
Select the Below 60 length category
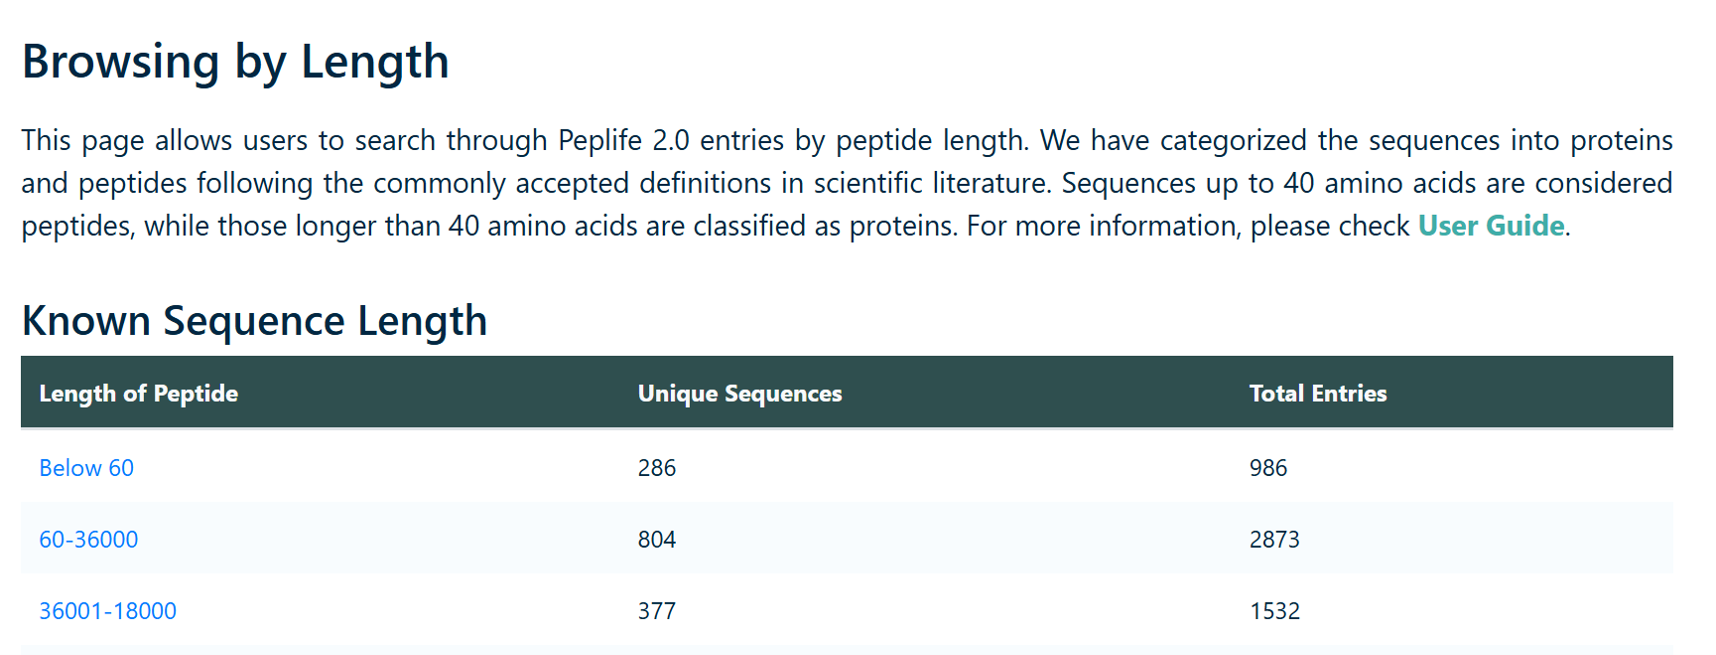click(x=86, y=468)
